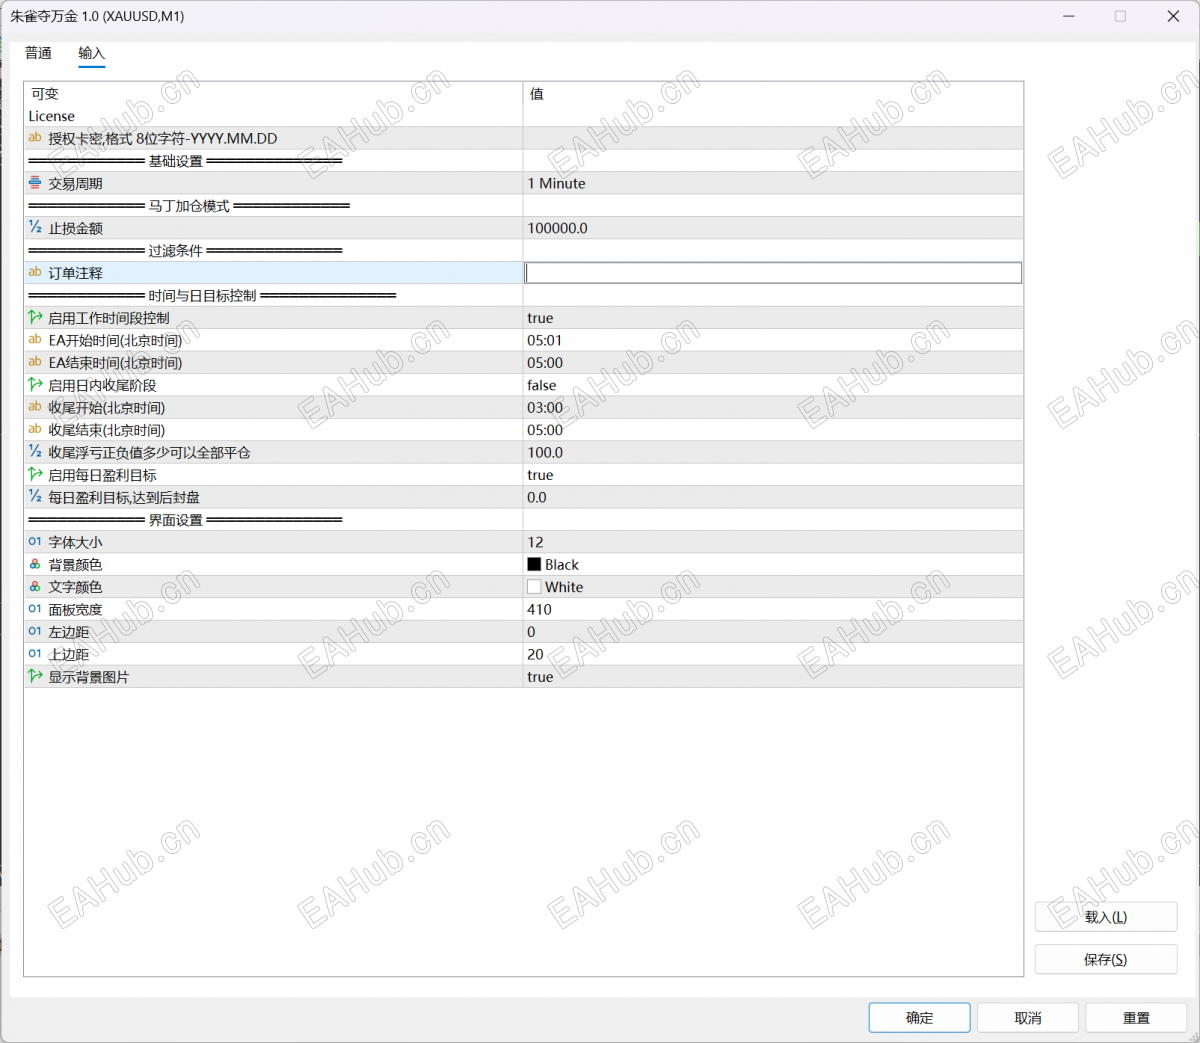1200x1043 pixels.
Task: Click the 值 column header
Action: (773, 93)
